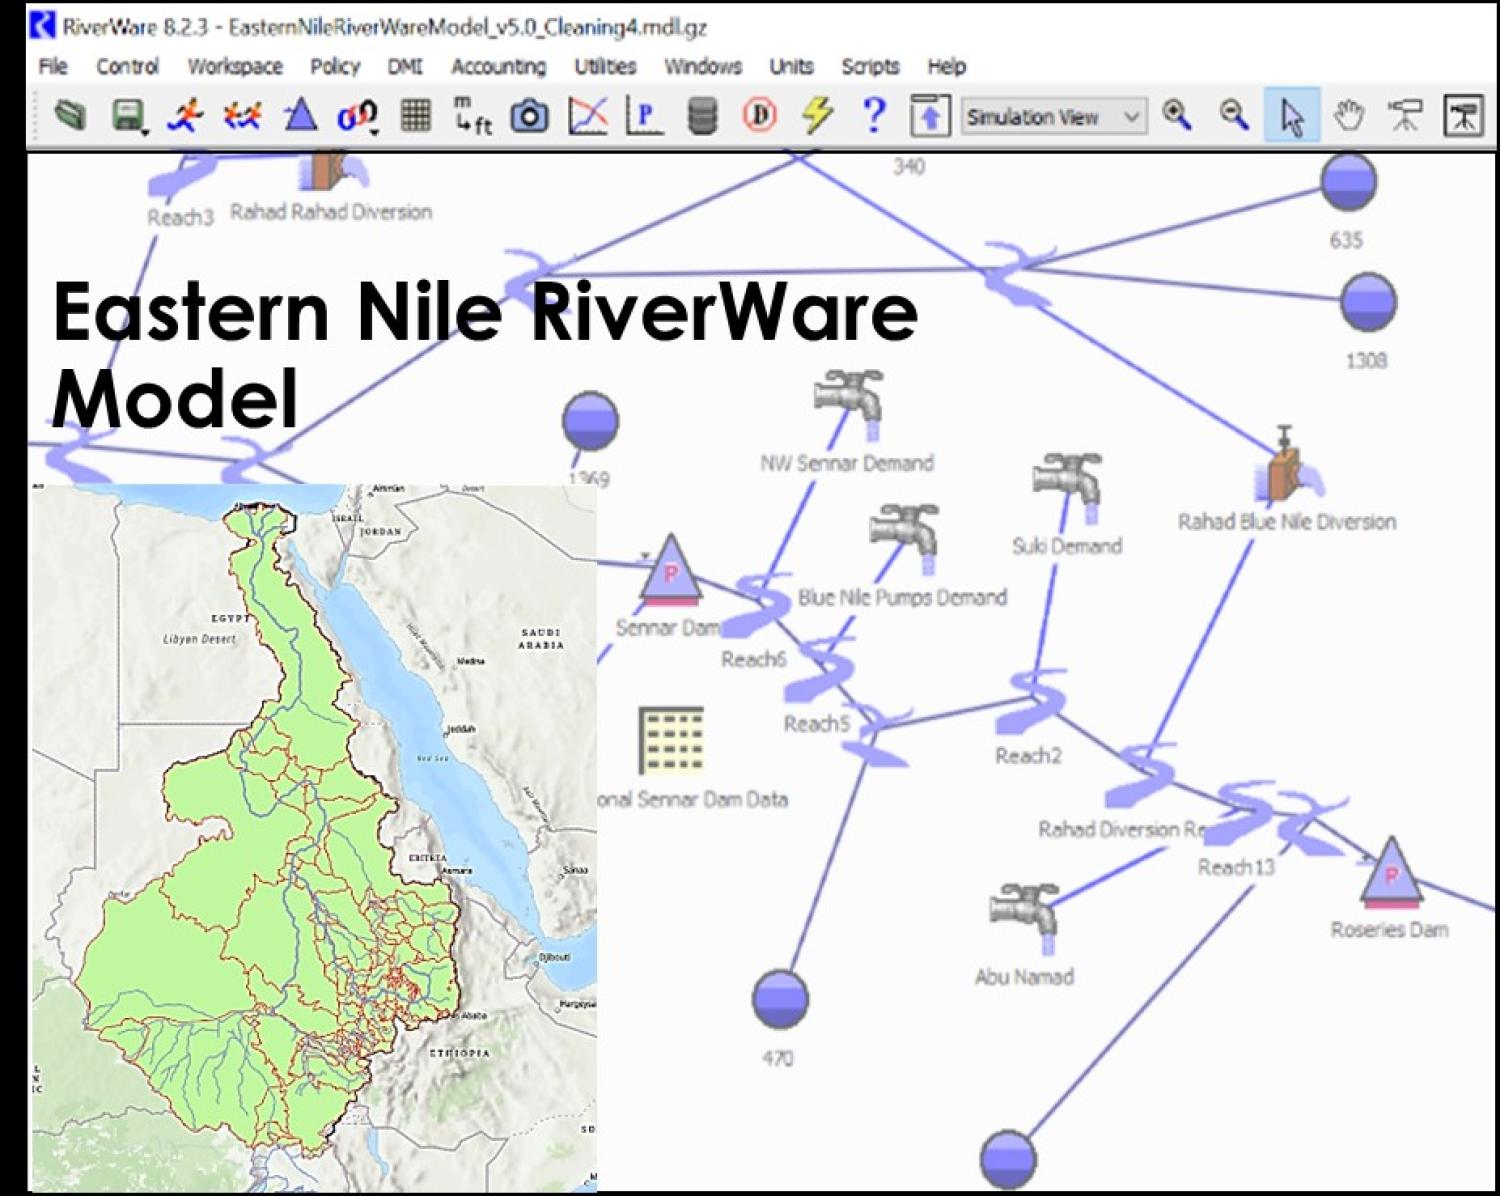Open the Simulation View dropdown

coord(1053,117)
